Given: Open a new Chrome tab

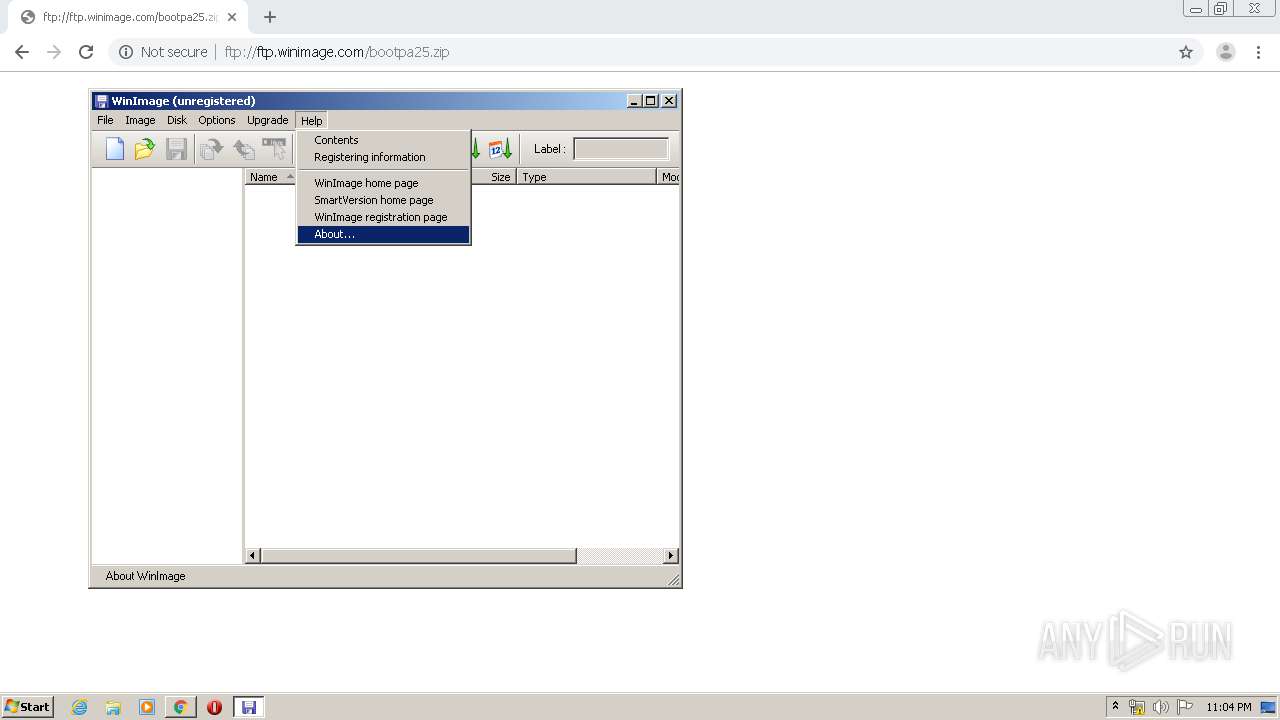Looking at the screenshot, I should (x=270, y=17).
